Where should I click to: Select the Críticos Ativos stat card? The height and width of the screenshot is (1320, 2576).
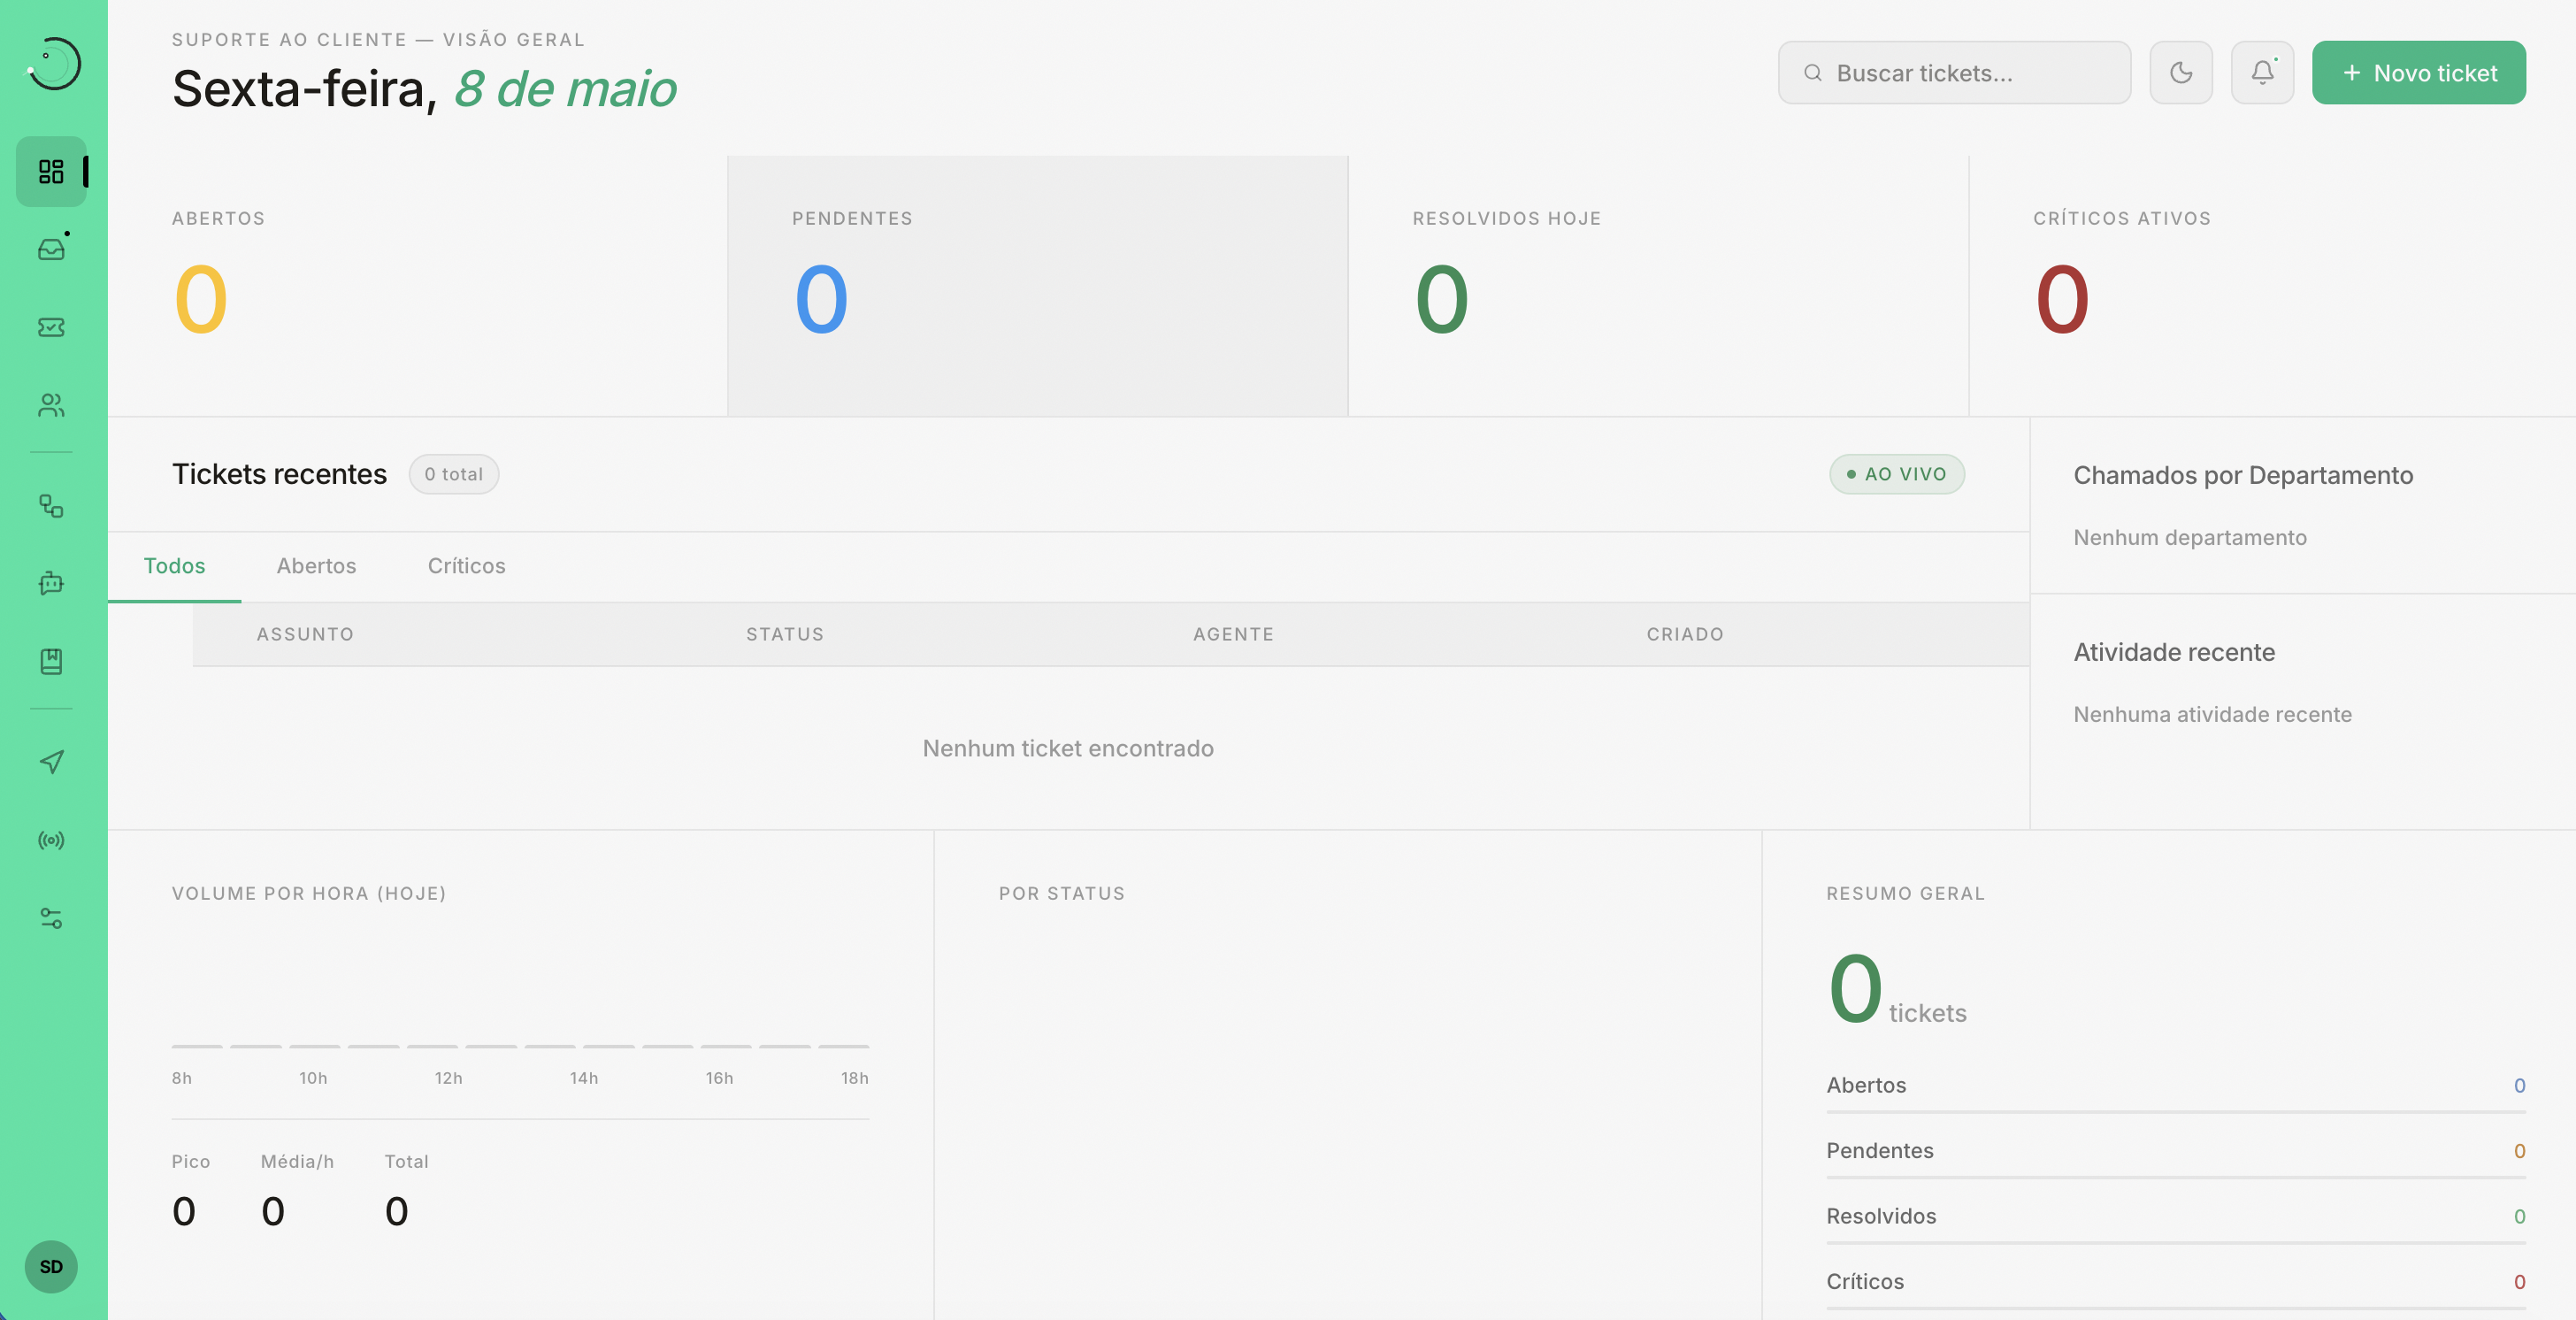point(2272,286)
